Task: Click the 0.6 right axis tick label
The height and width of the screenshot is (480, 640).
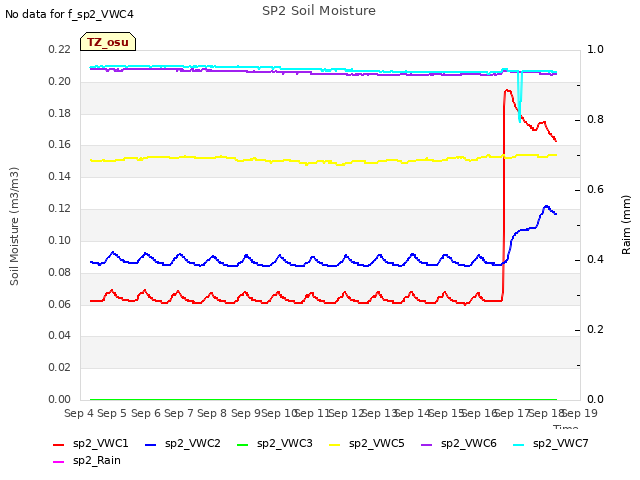Action: click(595, 189)
